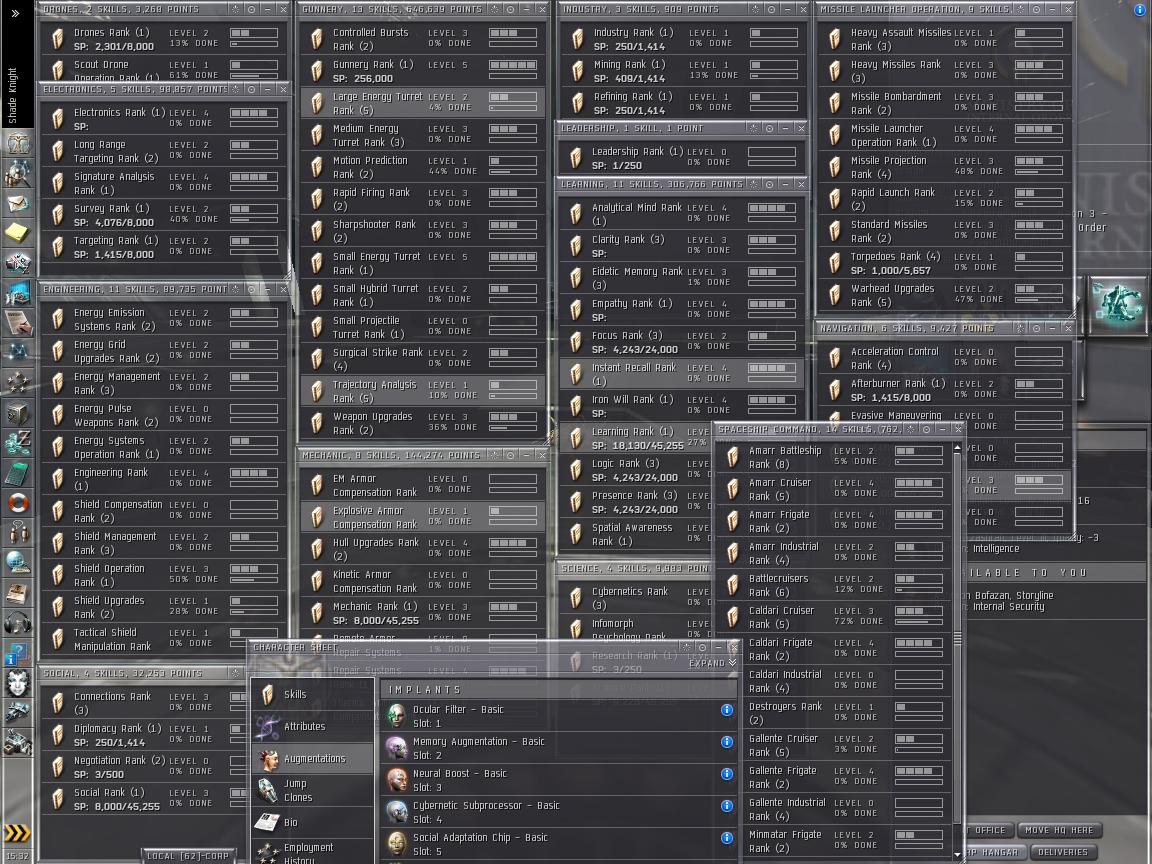Toggle pin on the Character Sheet window
1152x864 pixels.
[702, 647]
